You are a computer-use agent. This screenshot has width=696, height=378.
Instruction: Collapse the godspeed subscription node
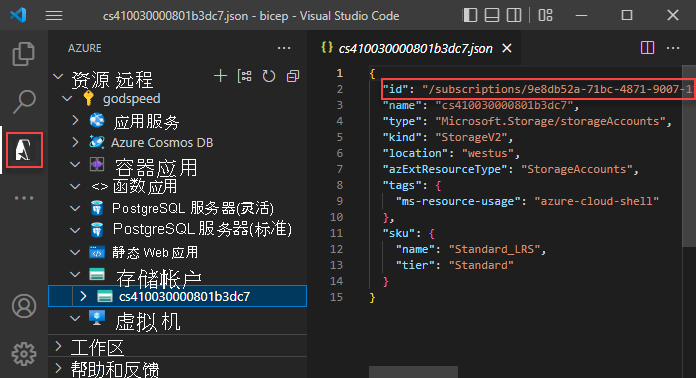[x=67, y=98]
